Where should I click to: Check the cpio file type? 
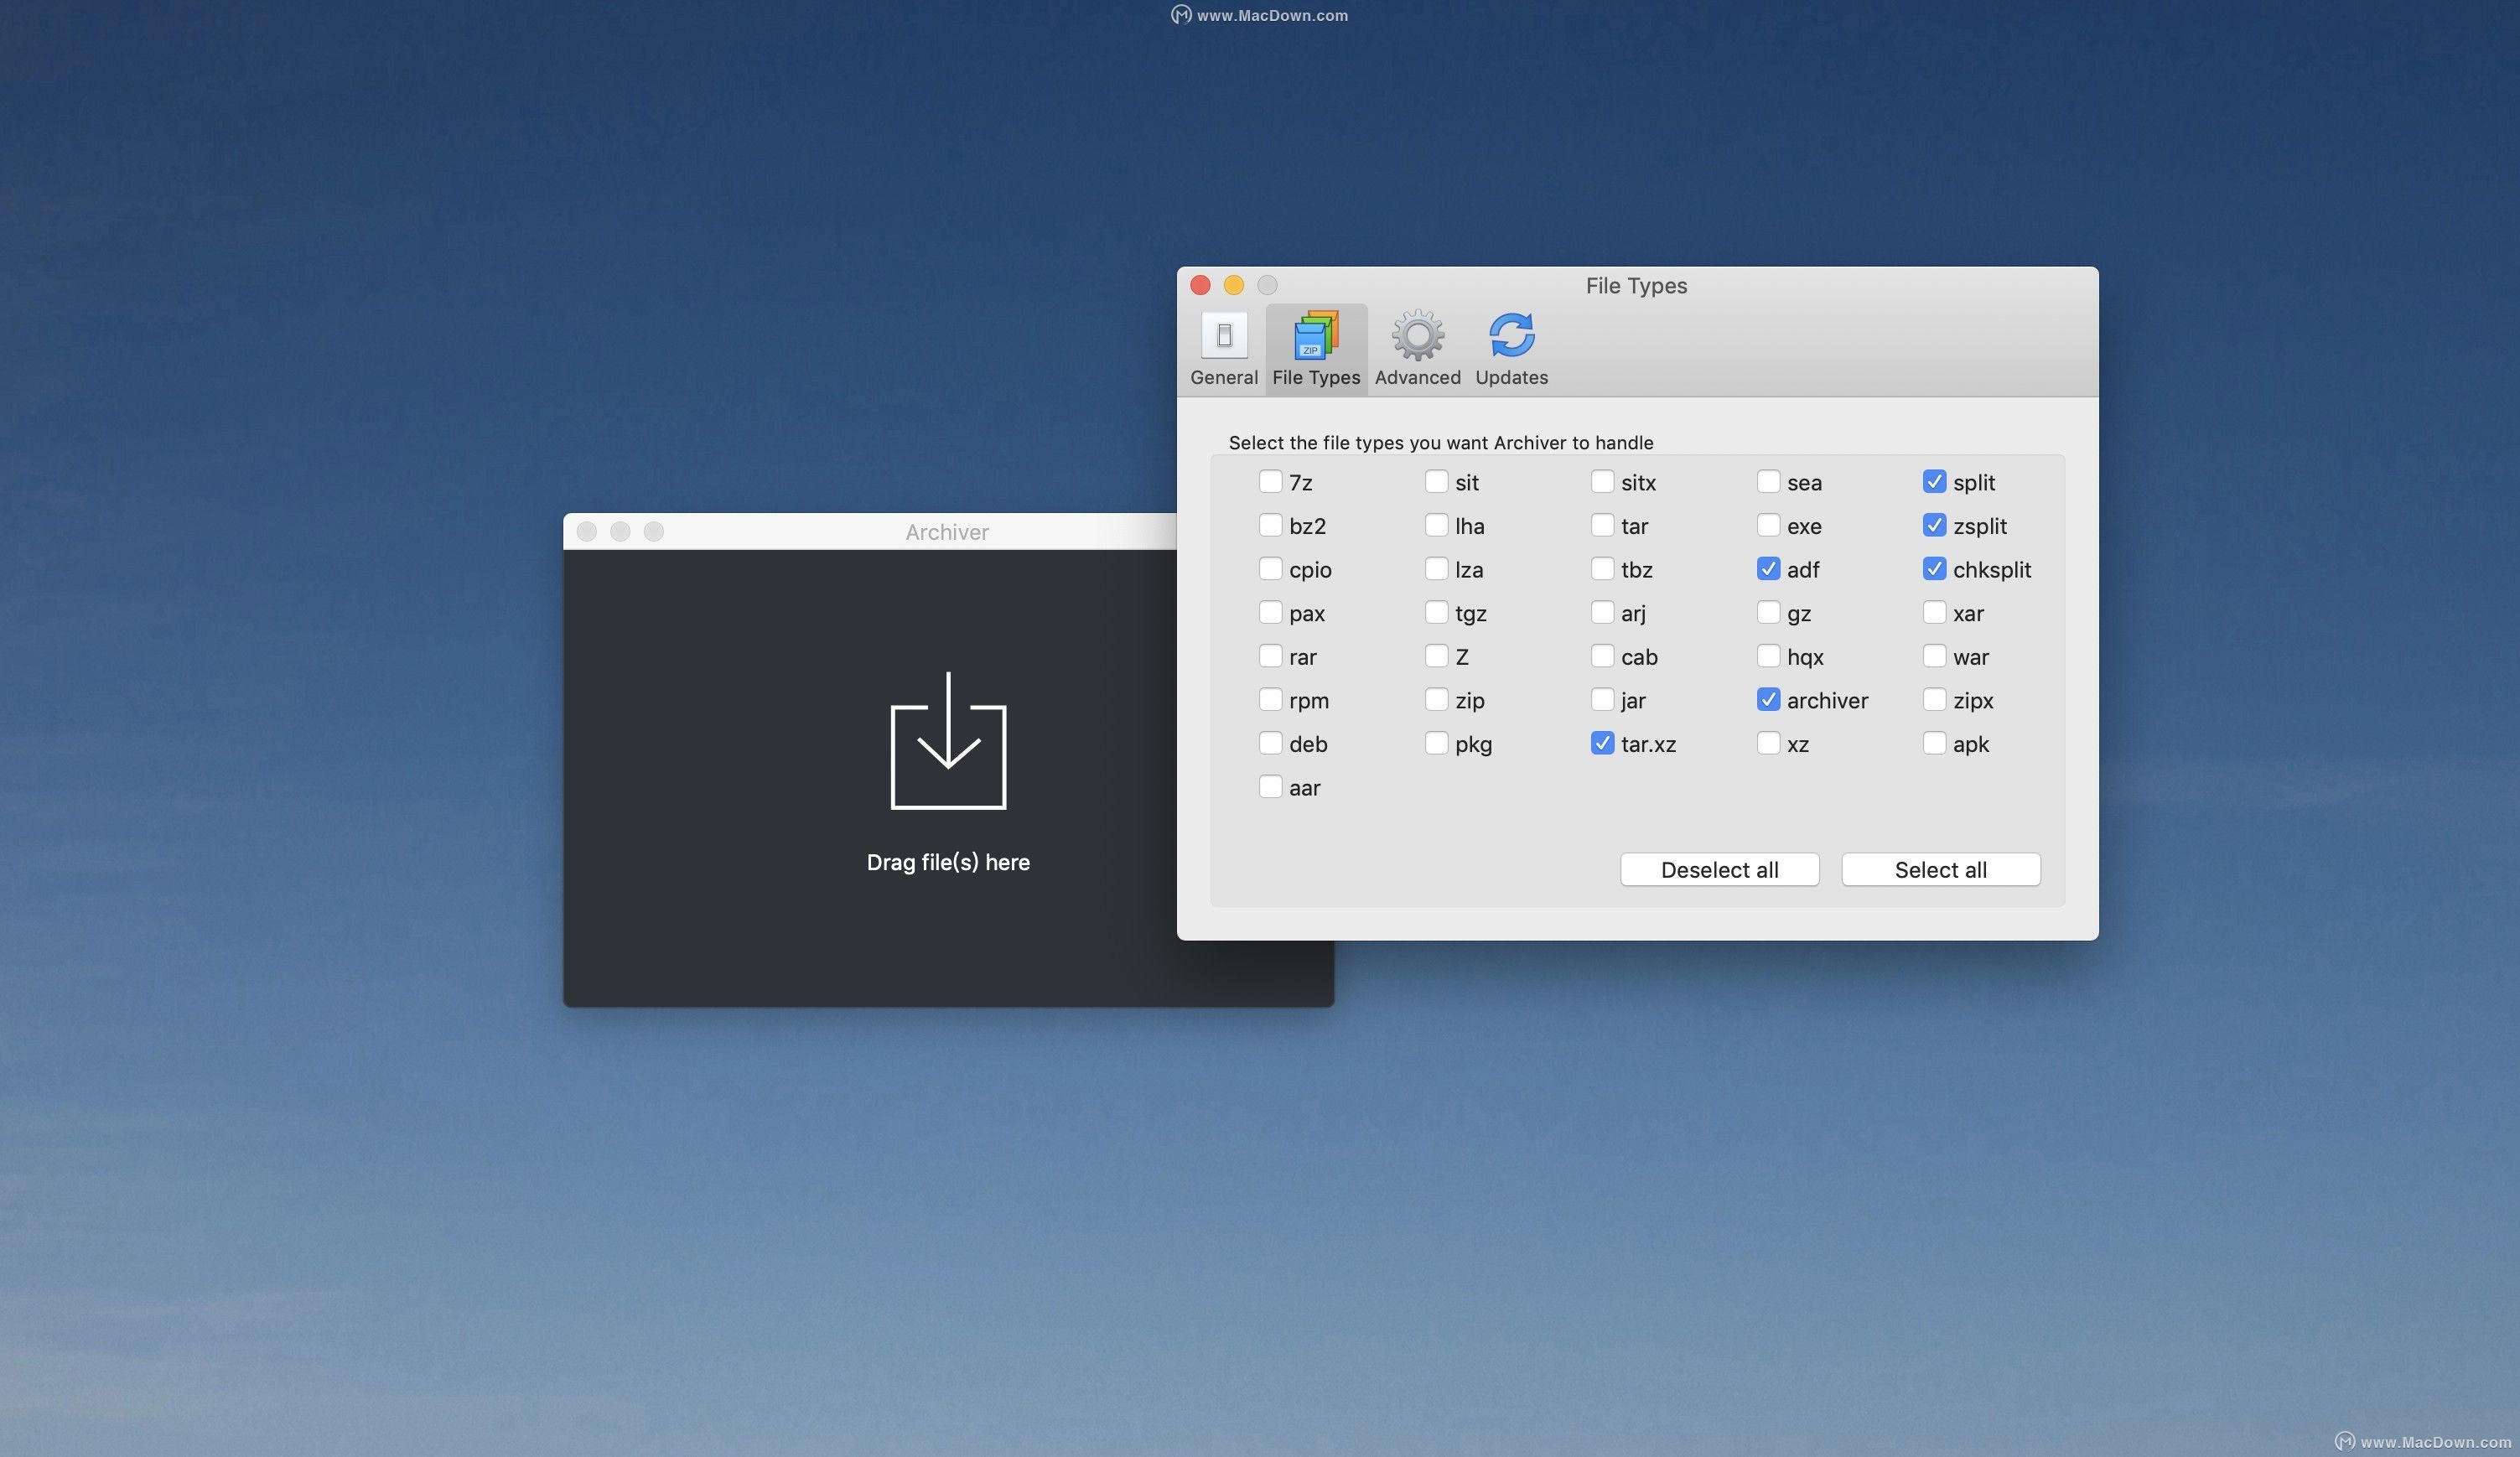pos(1270,569)
